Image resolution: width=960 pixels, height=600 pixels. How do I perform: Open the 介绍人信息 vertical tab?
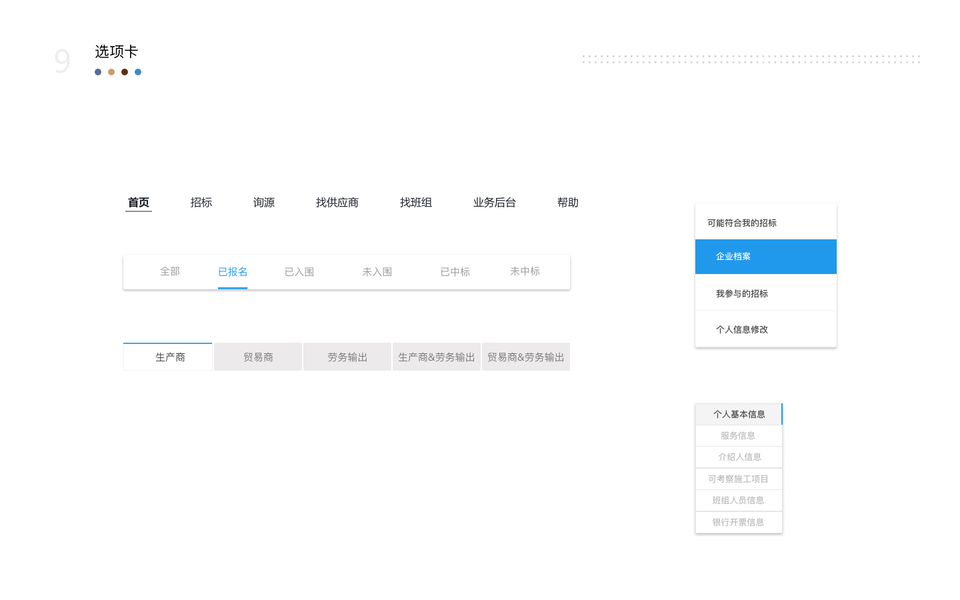(x=739, y=457)
